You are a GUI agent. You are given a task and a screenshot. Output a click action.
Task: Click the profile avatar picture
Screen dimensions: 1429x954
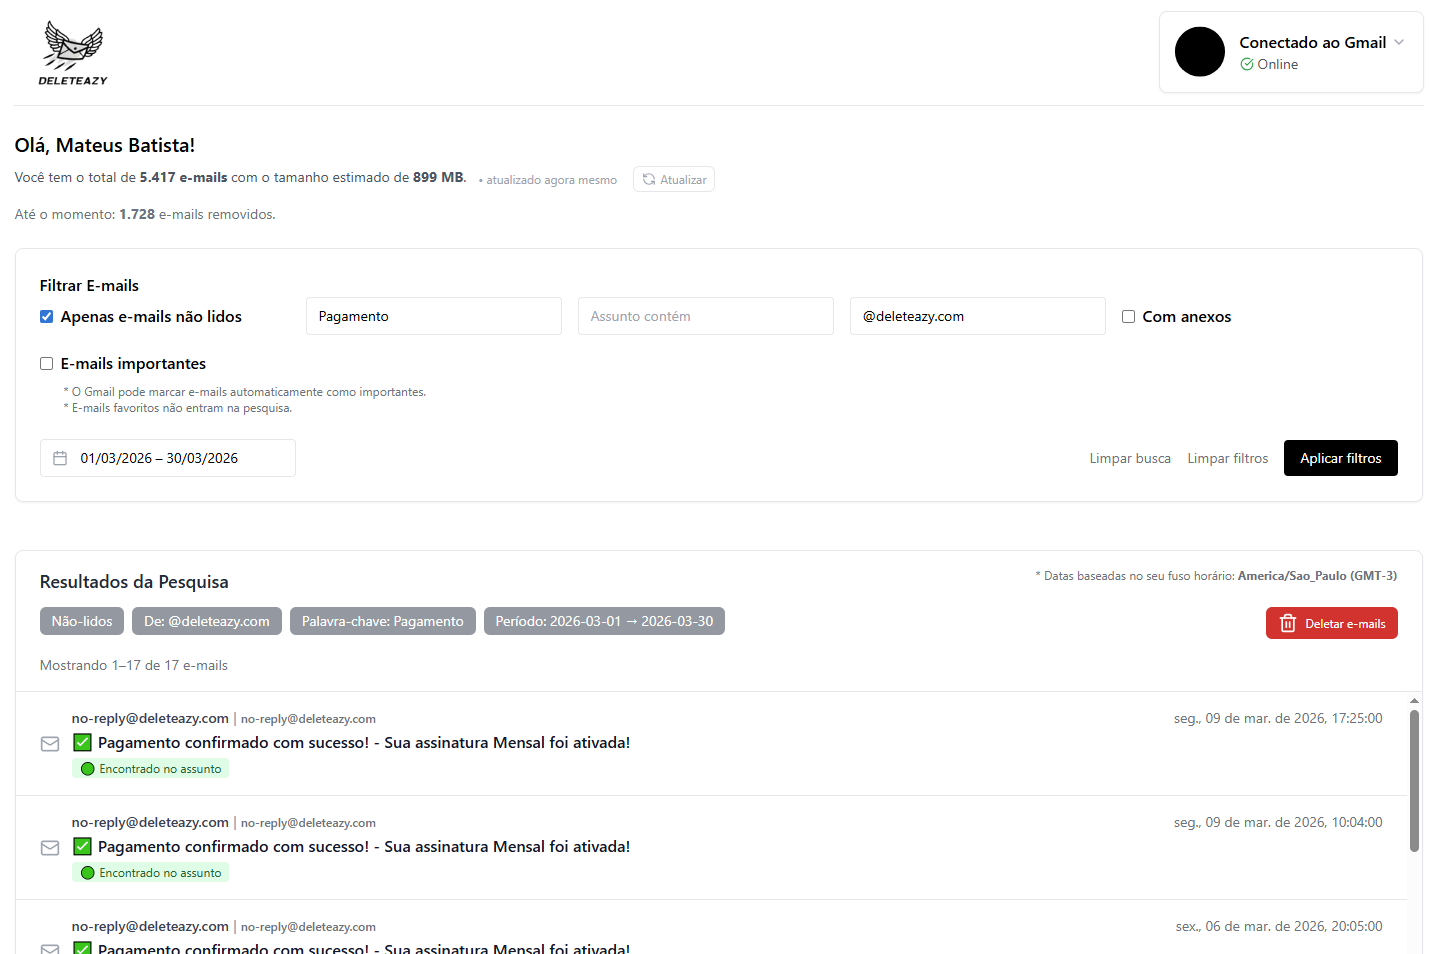click(x=1200, y=51)
